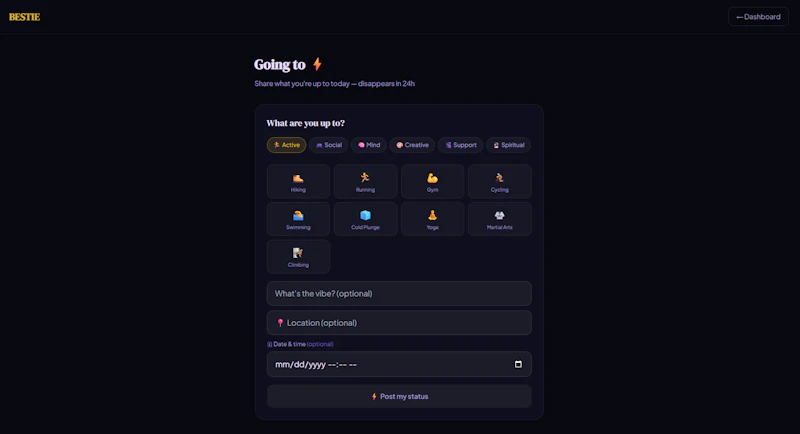Choose the Running activity tile
Viewport: 800px width, 434px height.
coord(365,182)
